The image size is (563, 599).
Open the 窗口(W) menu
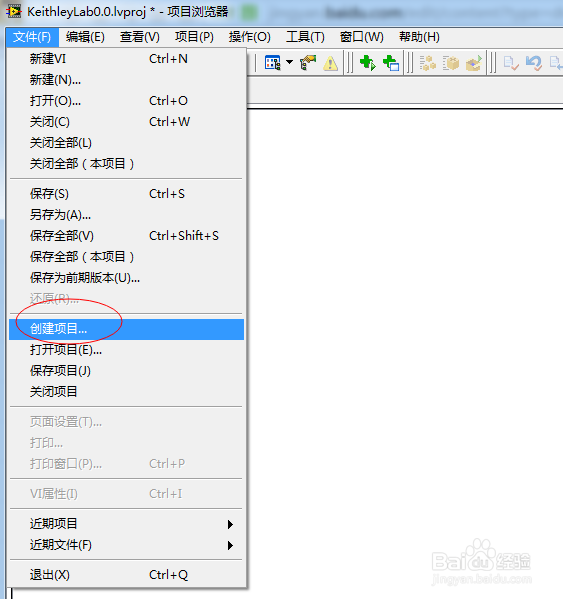[x=361, y=37]
